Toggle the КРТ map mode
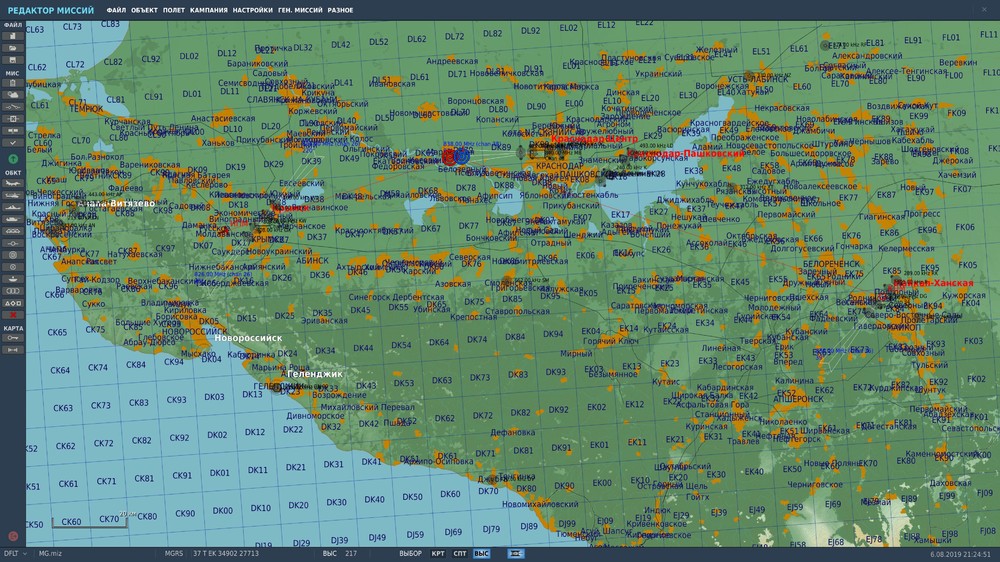Viewport: 1000px width, 562px height. (438, 554)
